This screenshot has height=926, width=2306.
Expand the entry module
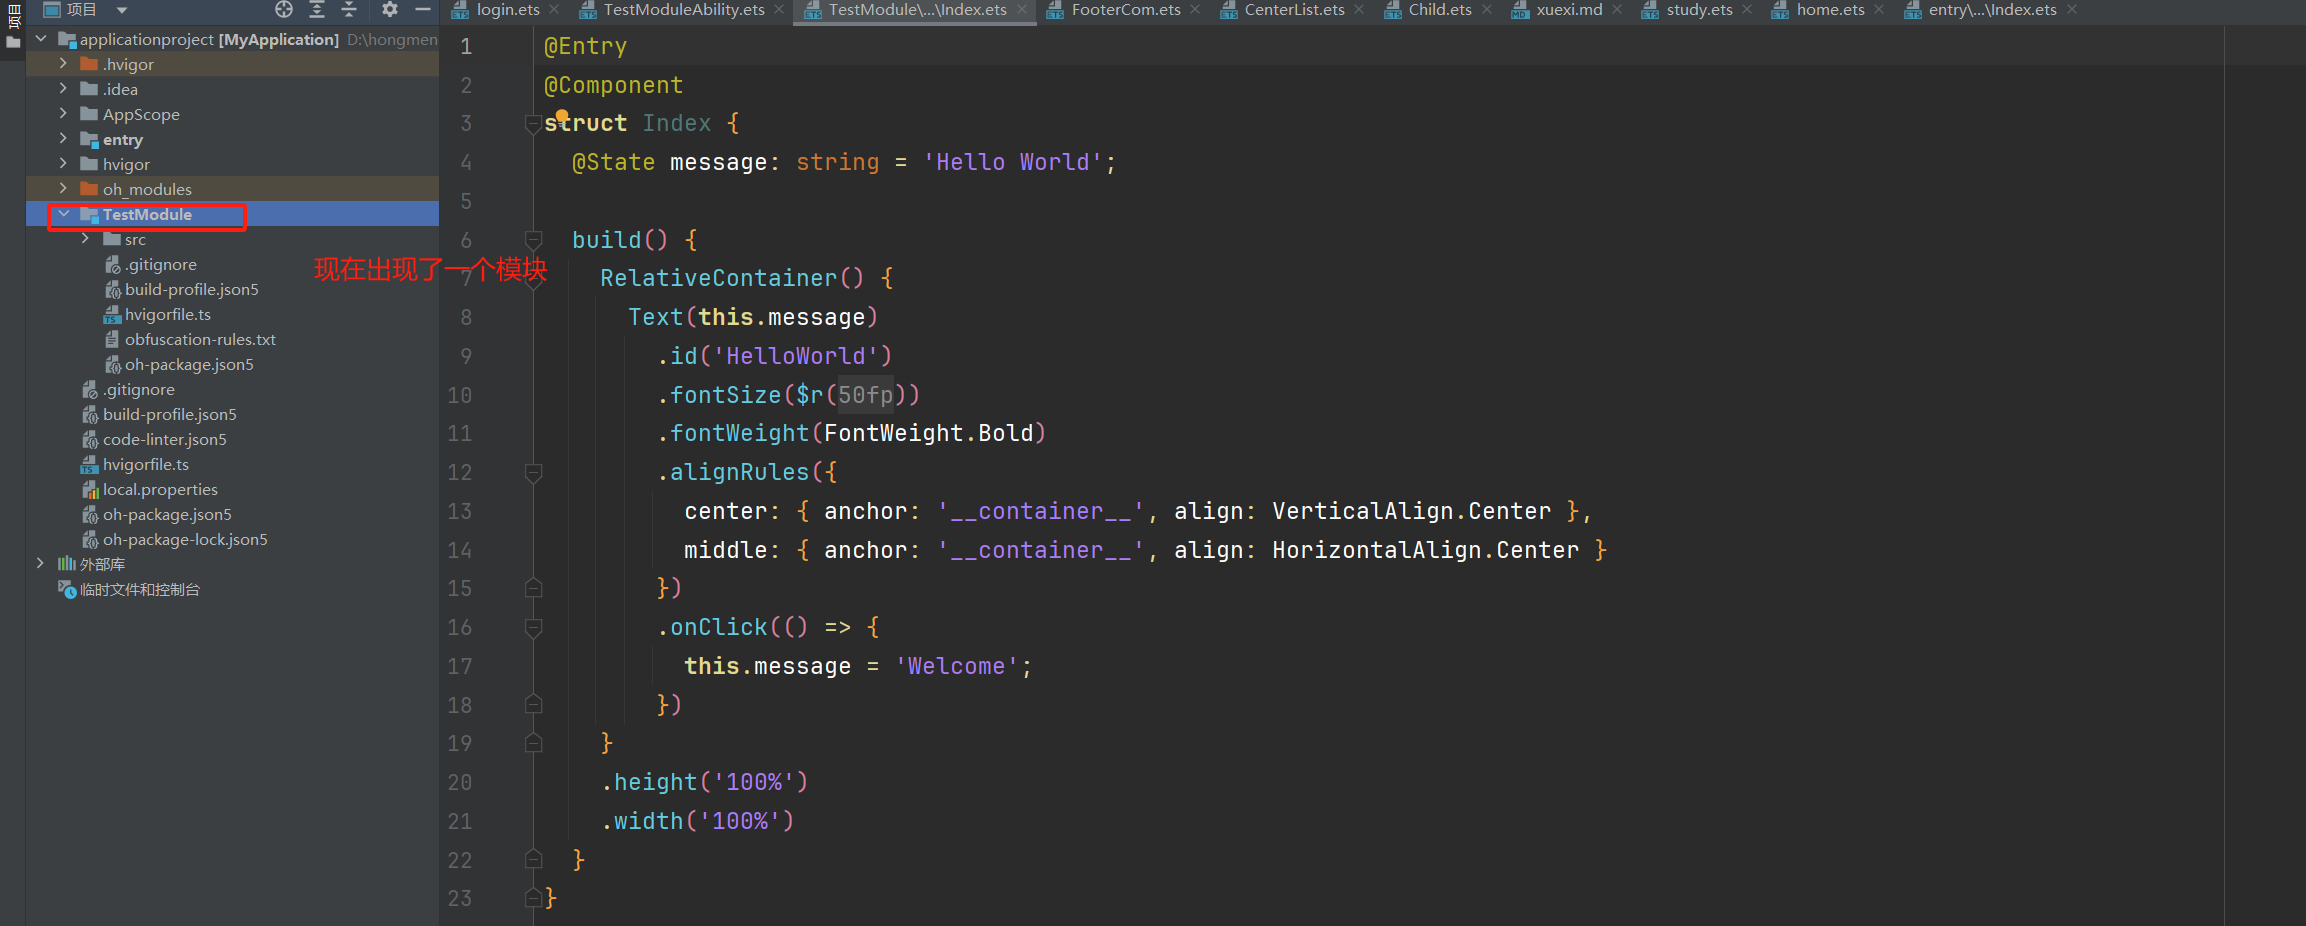(x=63, y=139)
